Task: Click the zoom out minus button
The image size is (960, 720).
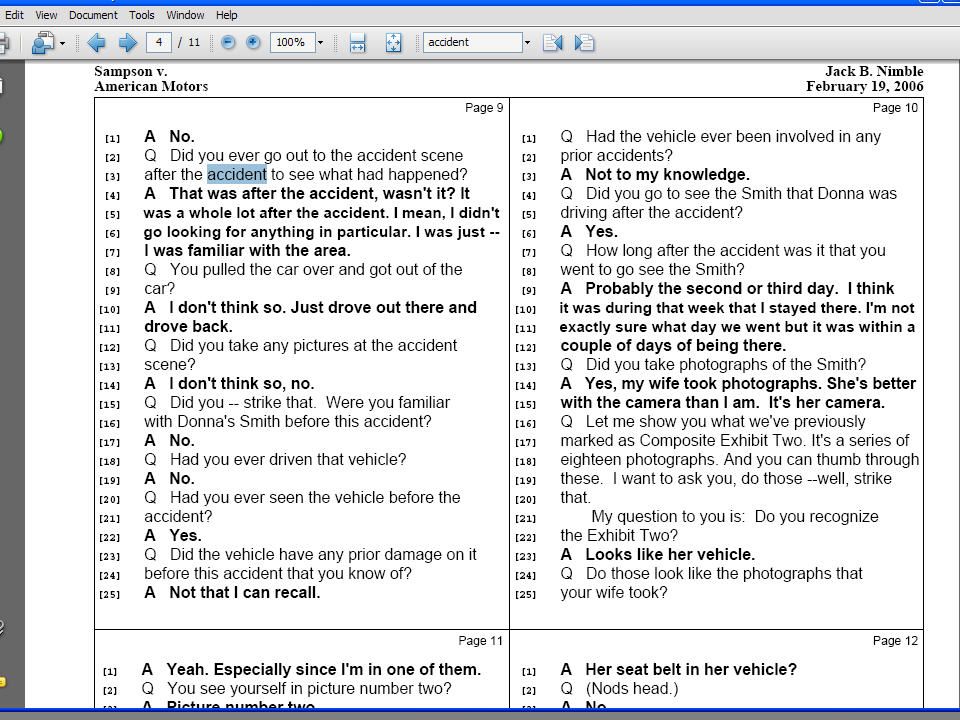Action: coord(228,42)
